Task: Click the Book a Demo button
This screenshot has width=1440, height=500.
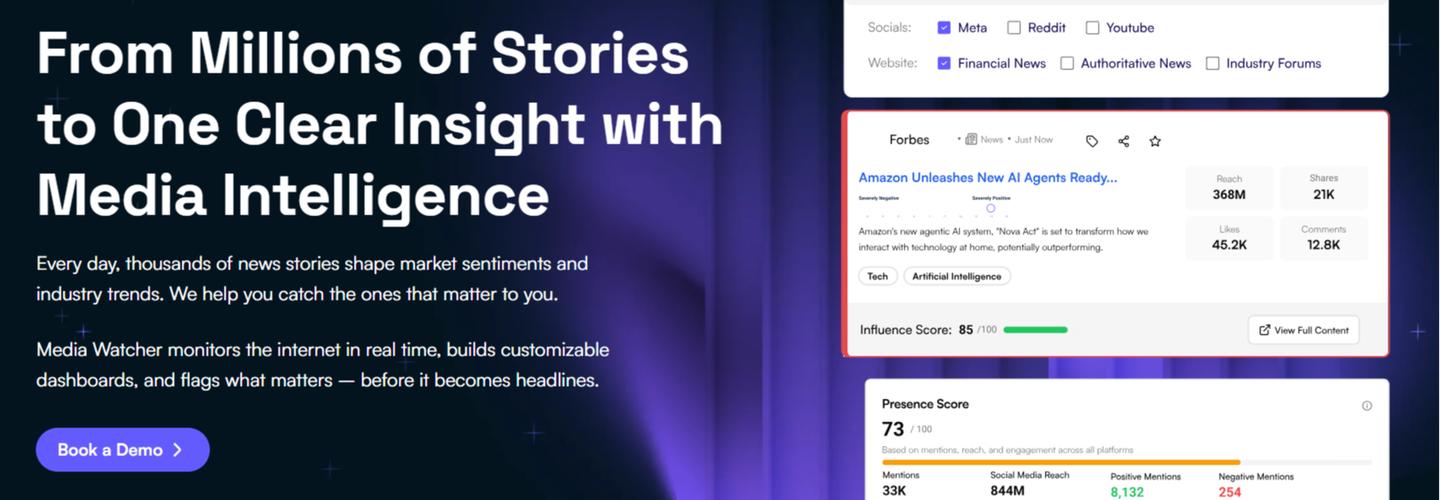Action: [122, 450]
